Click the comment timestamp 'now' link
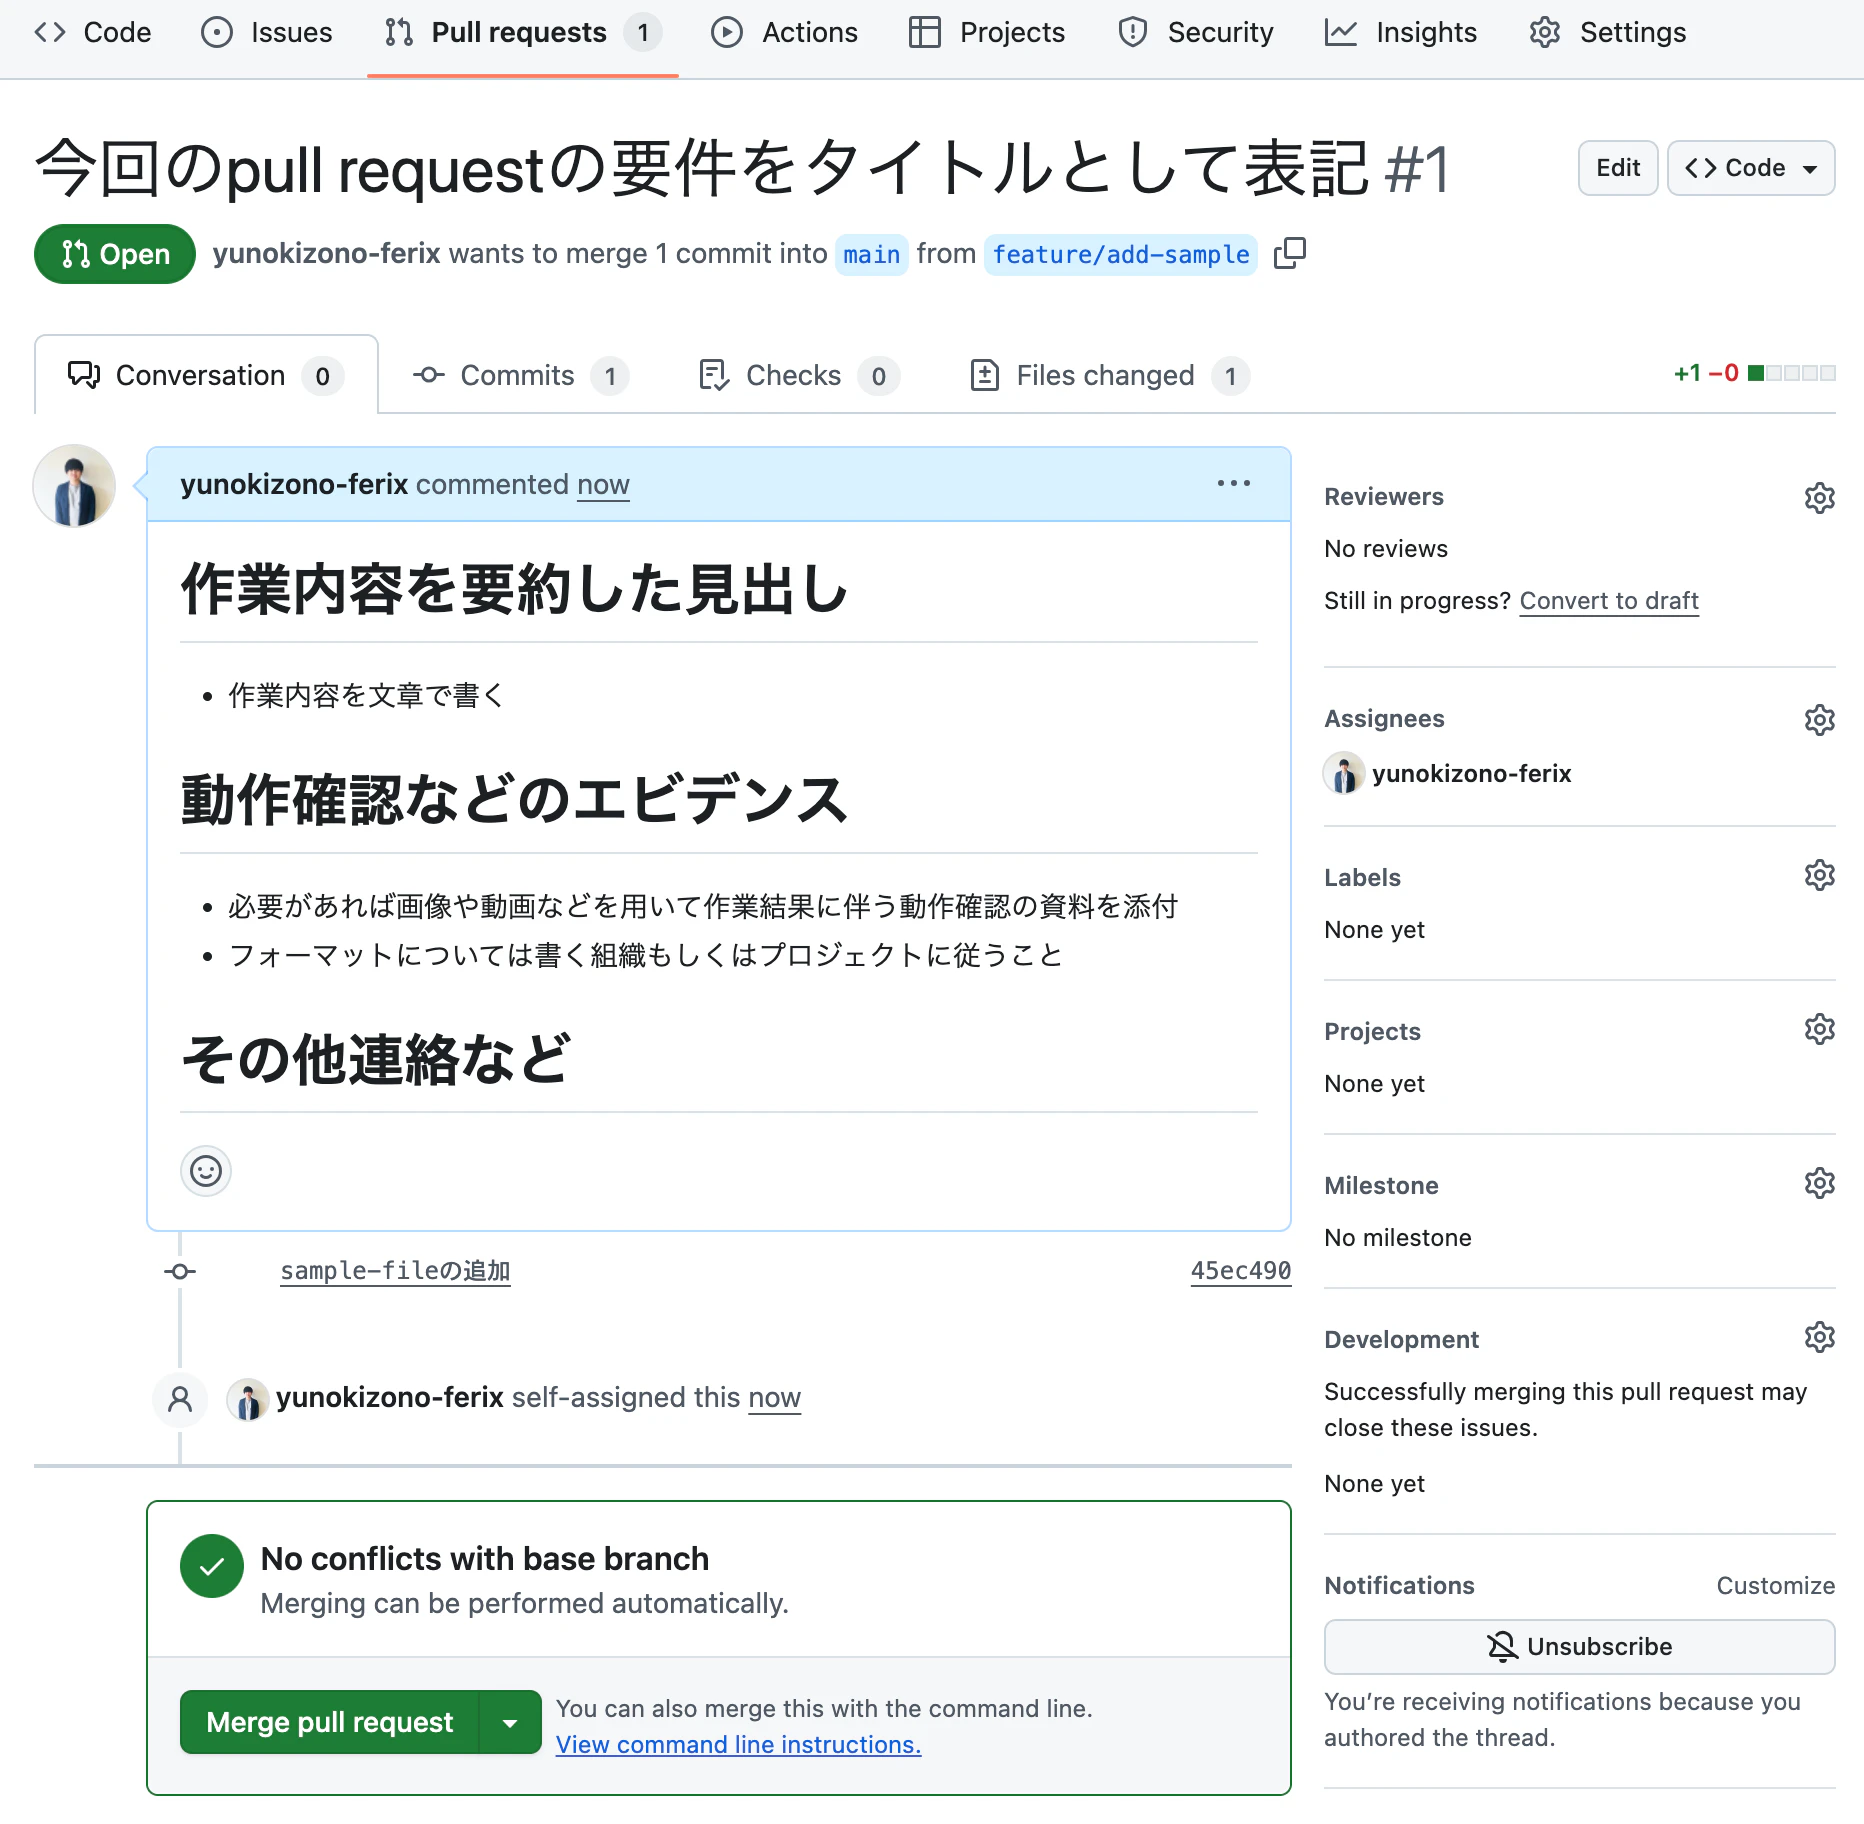This screenshot has height=1824, width=1864. coord(603,484)
